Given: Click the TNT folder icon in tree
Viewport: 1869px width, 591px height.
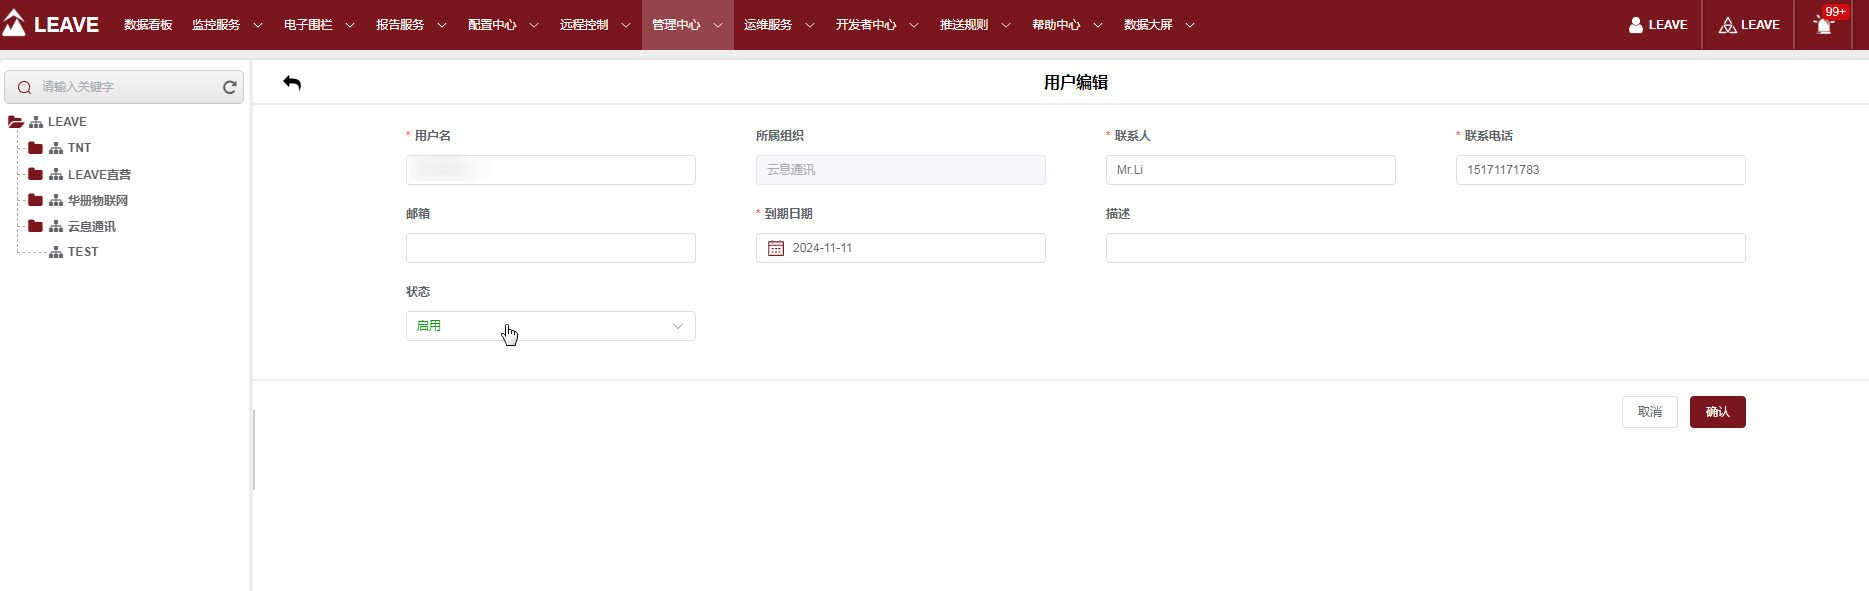Looking at the screenshot, I should tap(36, 148).
